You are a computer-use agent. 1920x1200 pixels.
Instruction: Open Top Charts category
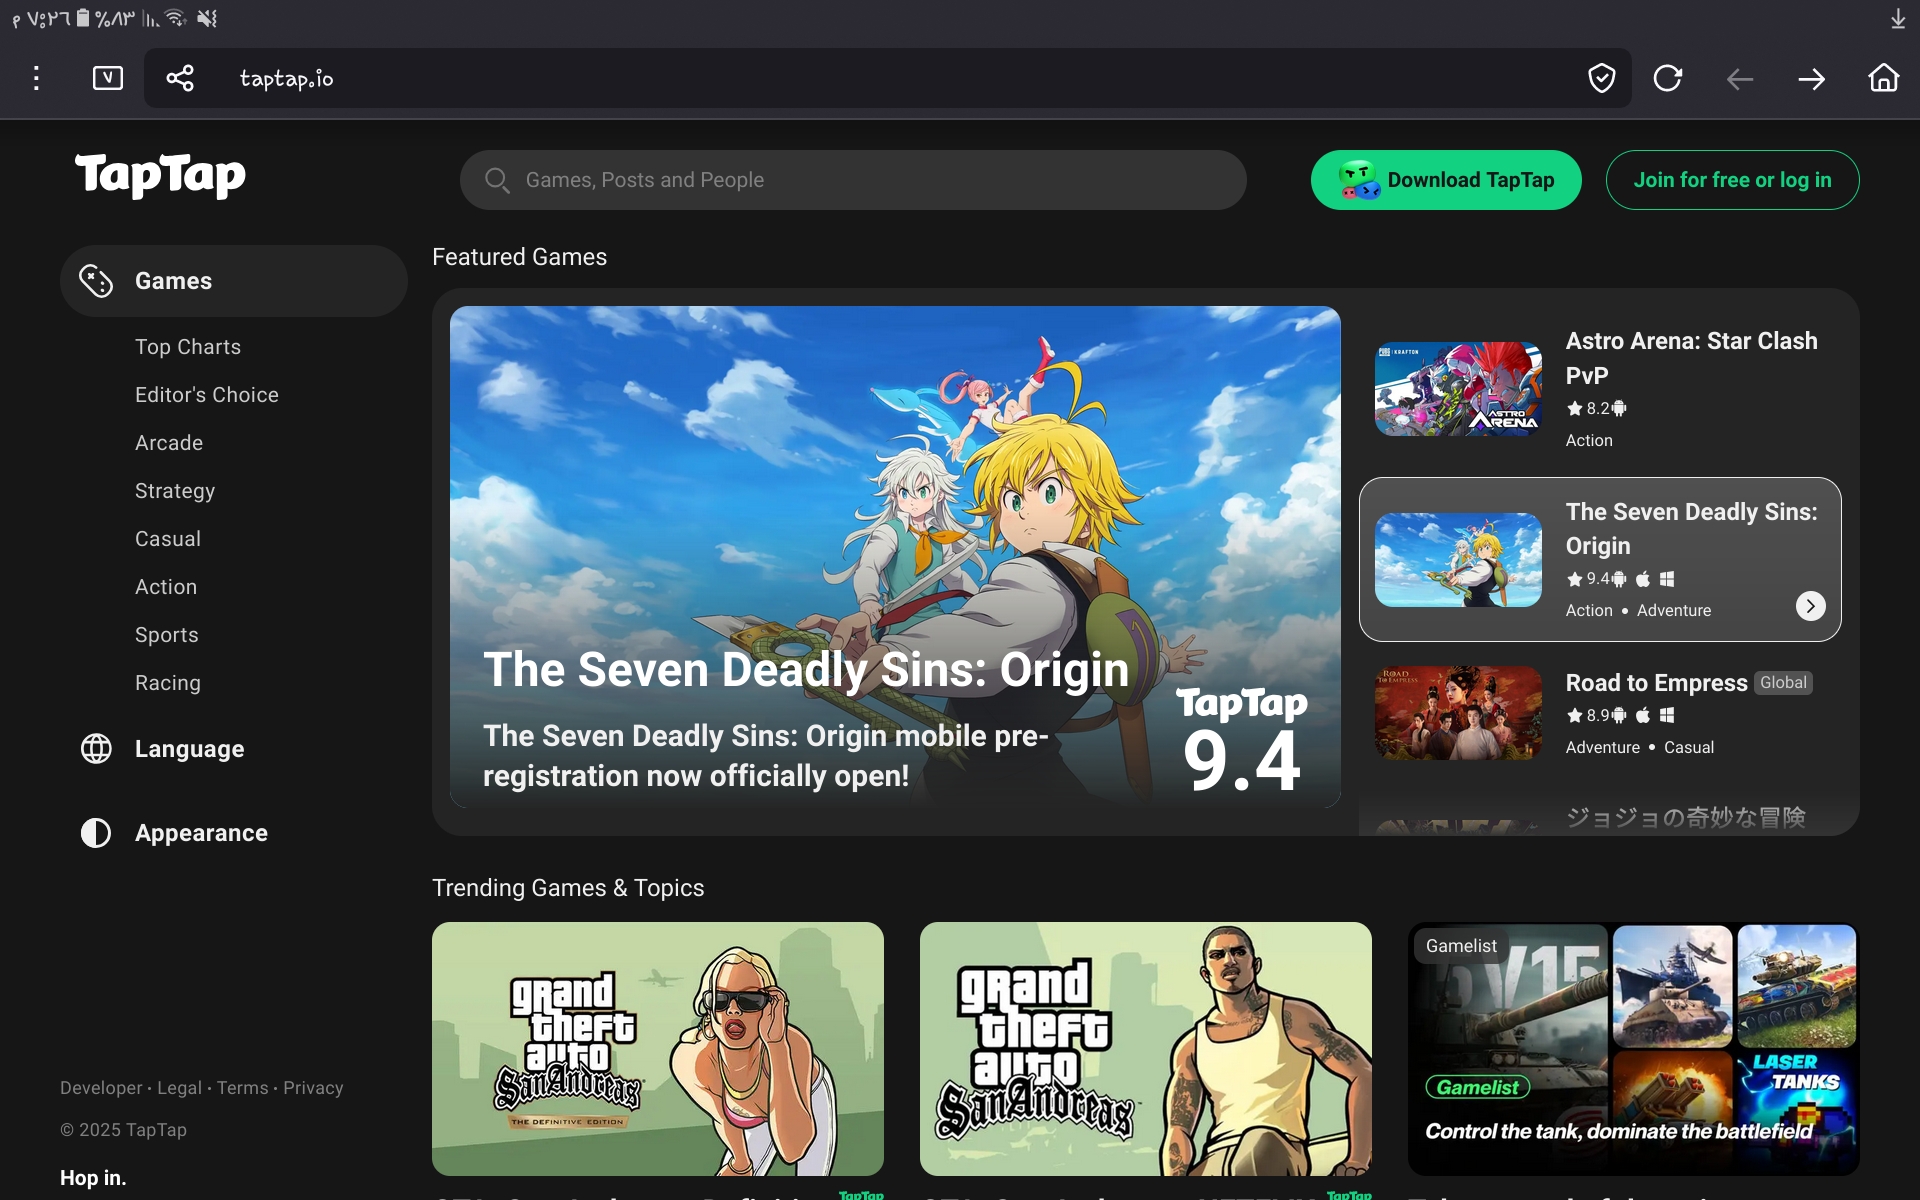coord(188,347)
